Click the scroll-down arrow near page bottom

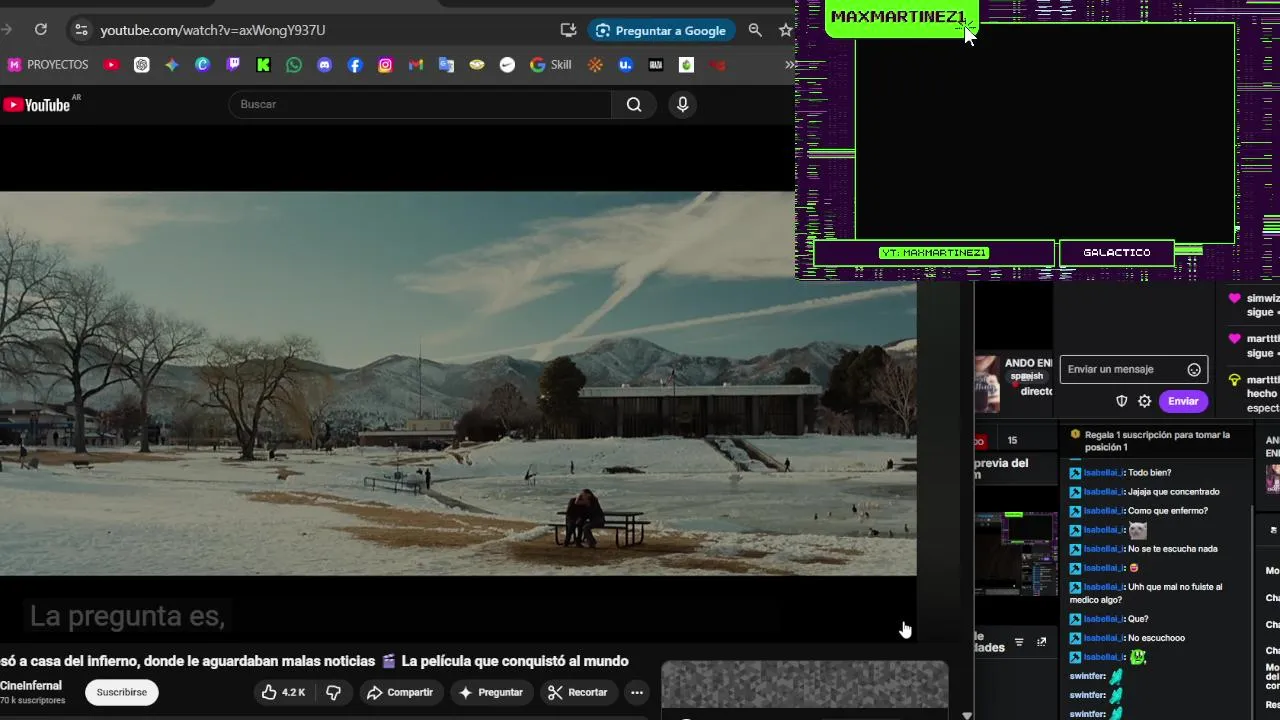point(966,715)
